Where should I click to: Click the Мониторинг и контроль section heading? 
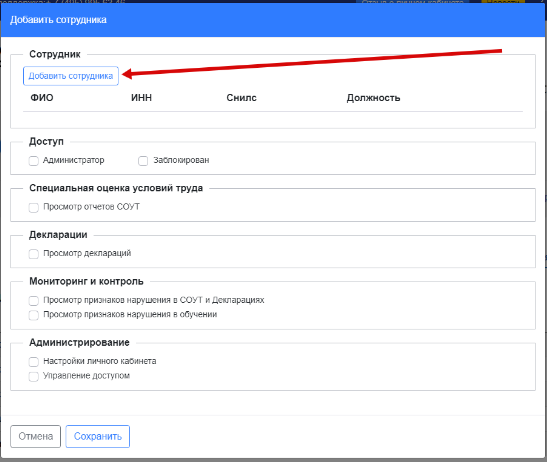[86, 281]
